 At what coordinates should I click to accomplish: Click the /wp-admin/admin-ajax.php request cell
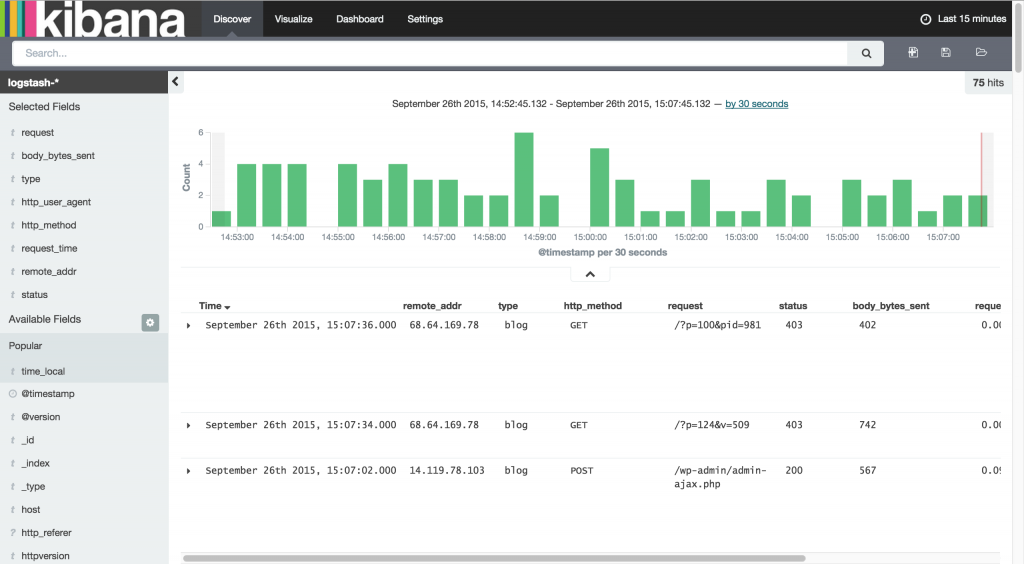pos(720,477)
